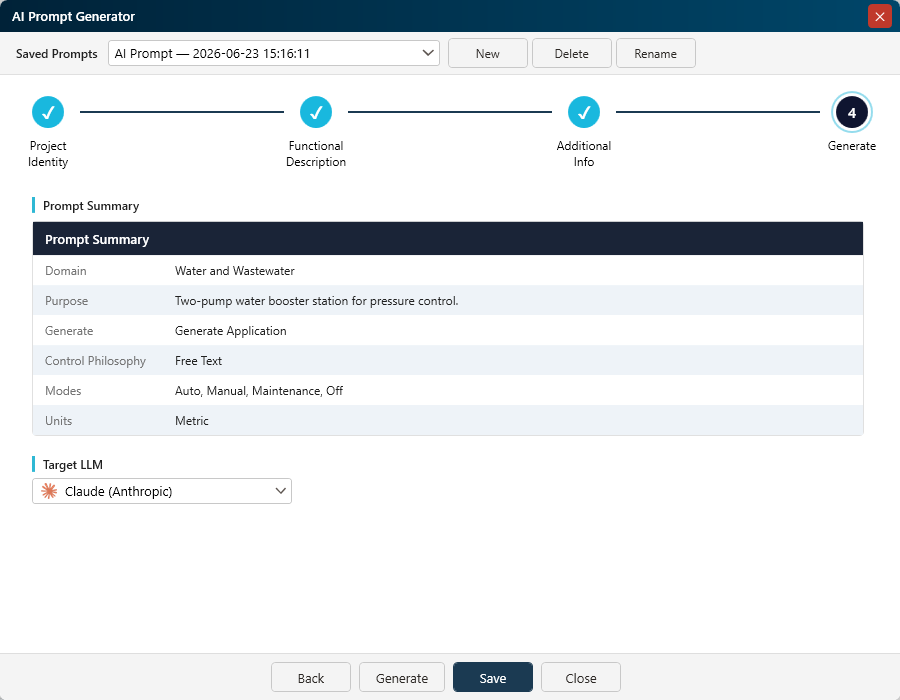The width and height of the screenshot is (900, 700).
Task: Click the 'Units' row label
Action: [x=58, y=421]
